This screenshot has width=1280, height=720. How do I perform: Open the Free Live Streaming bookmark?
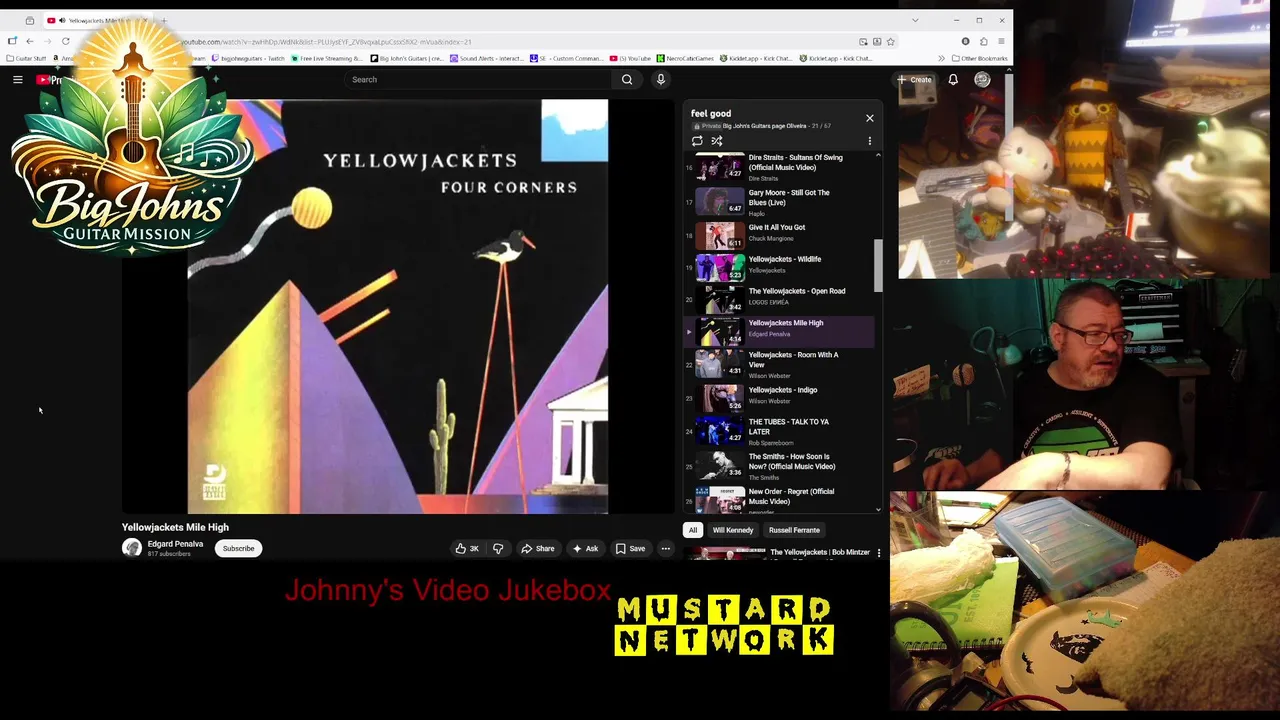tap(327, 58)
